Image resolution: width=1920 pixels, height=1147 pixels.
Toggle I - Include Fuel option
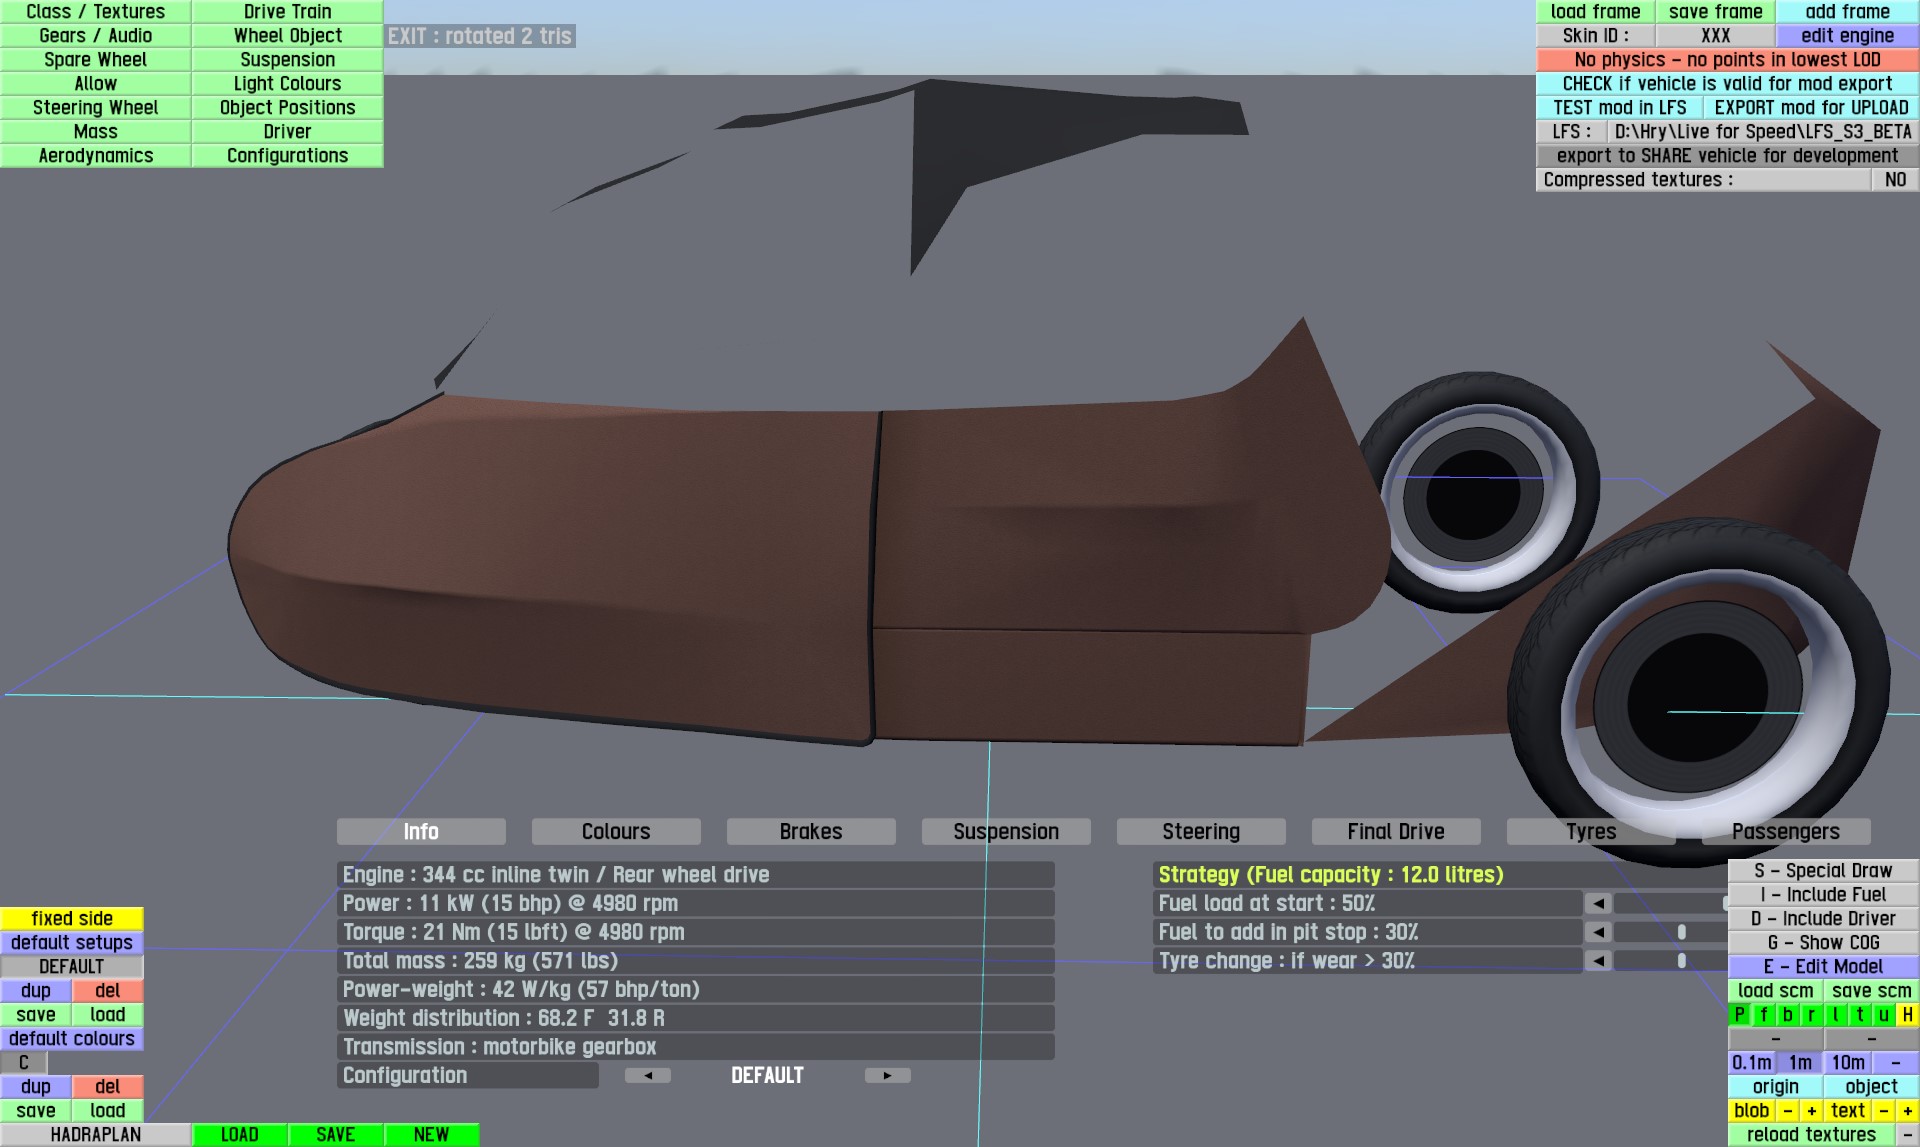coord(1823,895)
